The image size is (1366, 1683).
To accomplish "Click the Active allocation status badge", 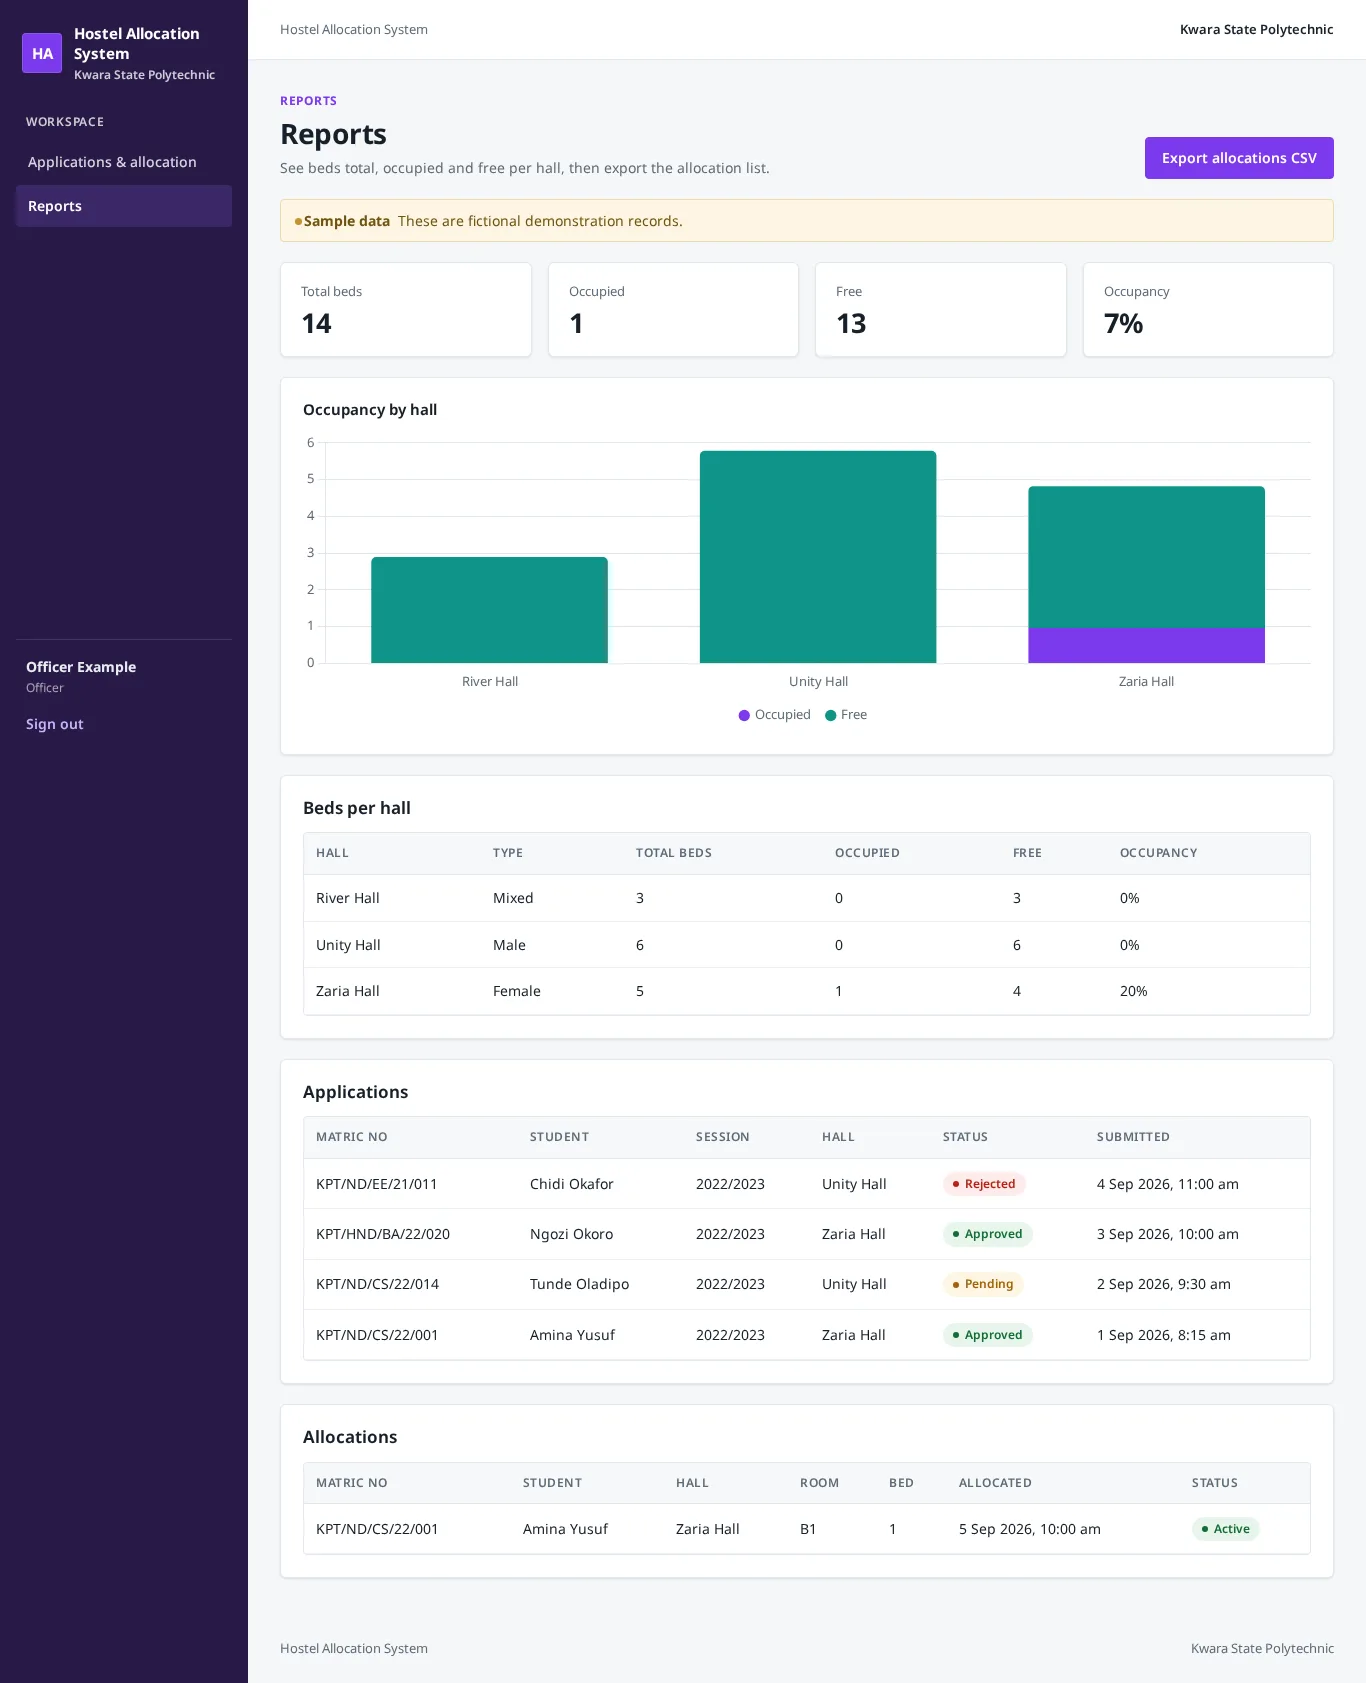I will 1226,1529.
